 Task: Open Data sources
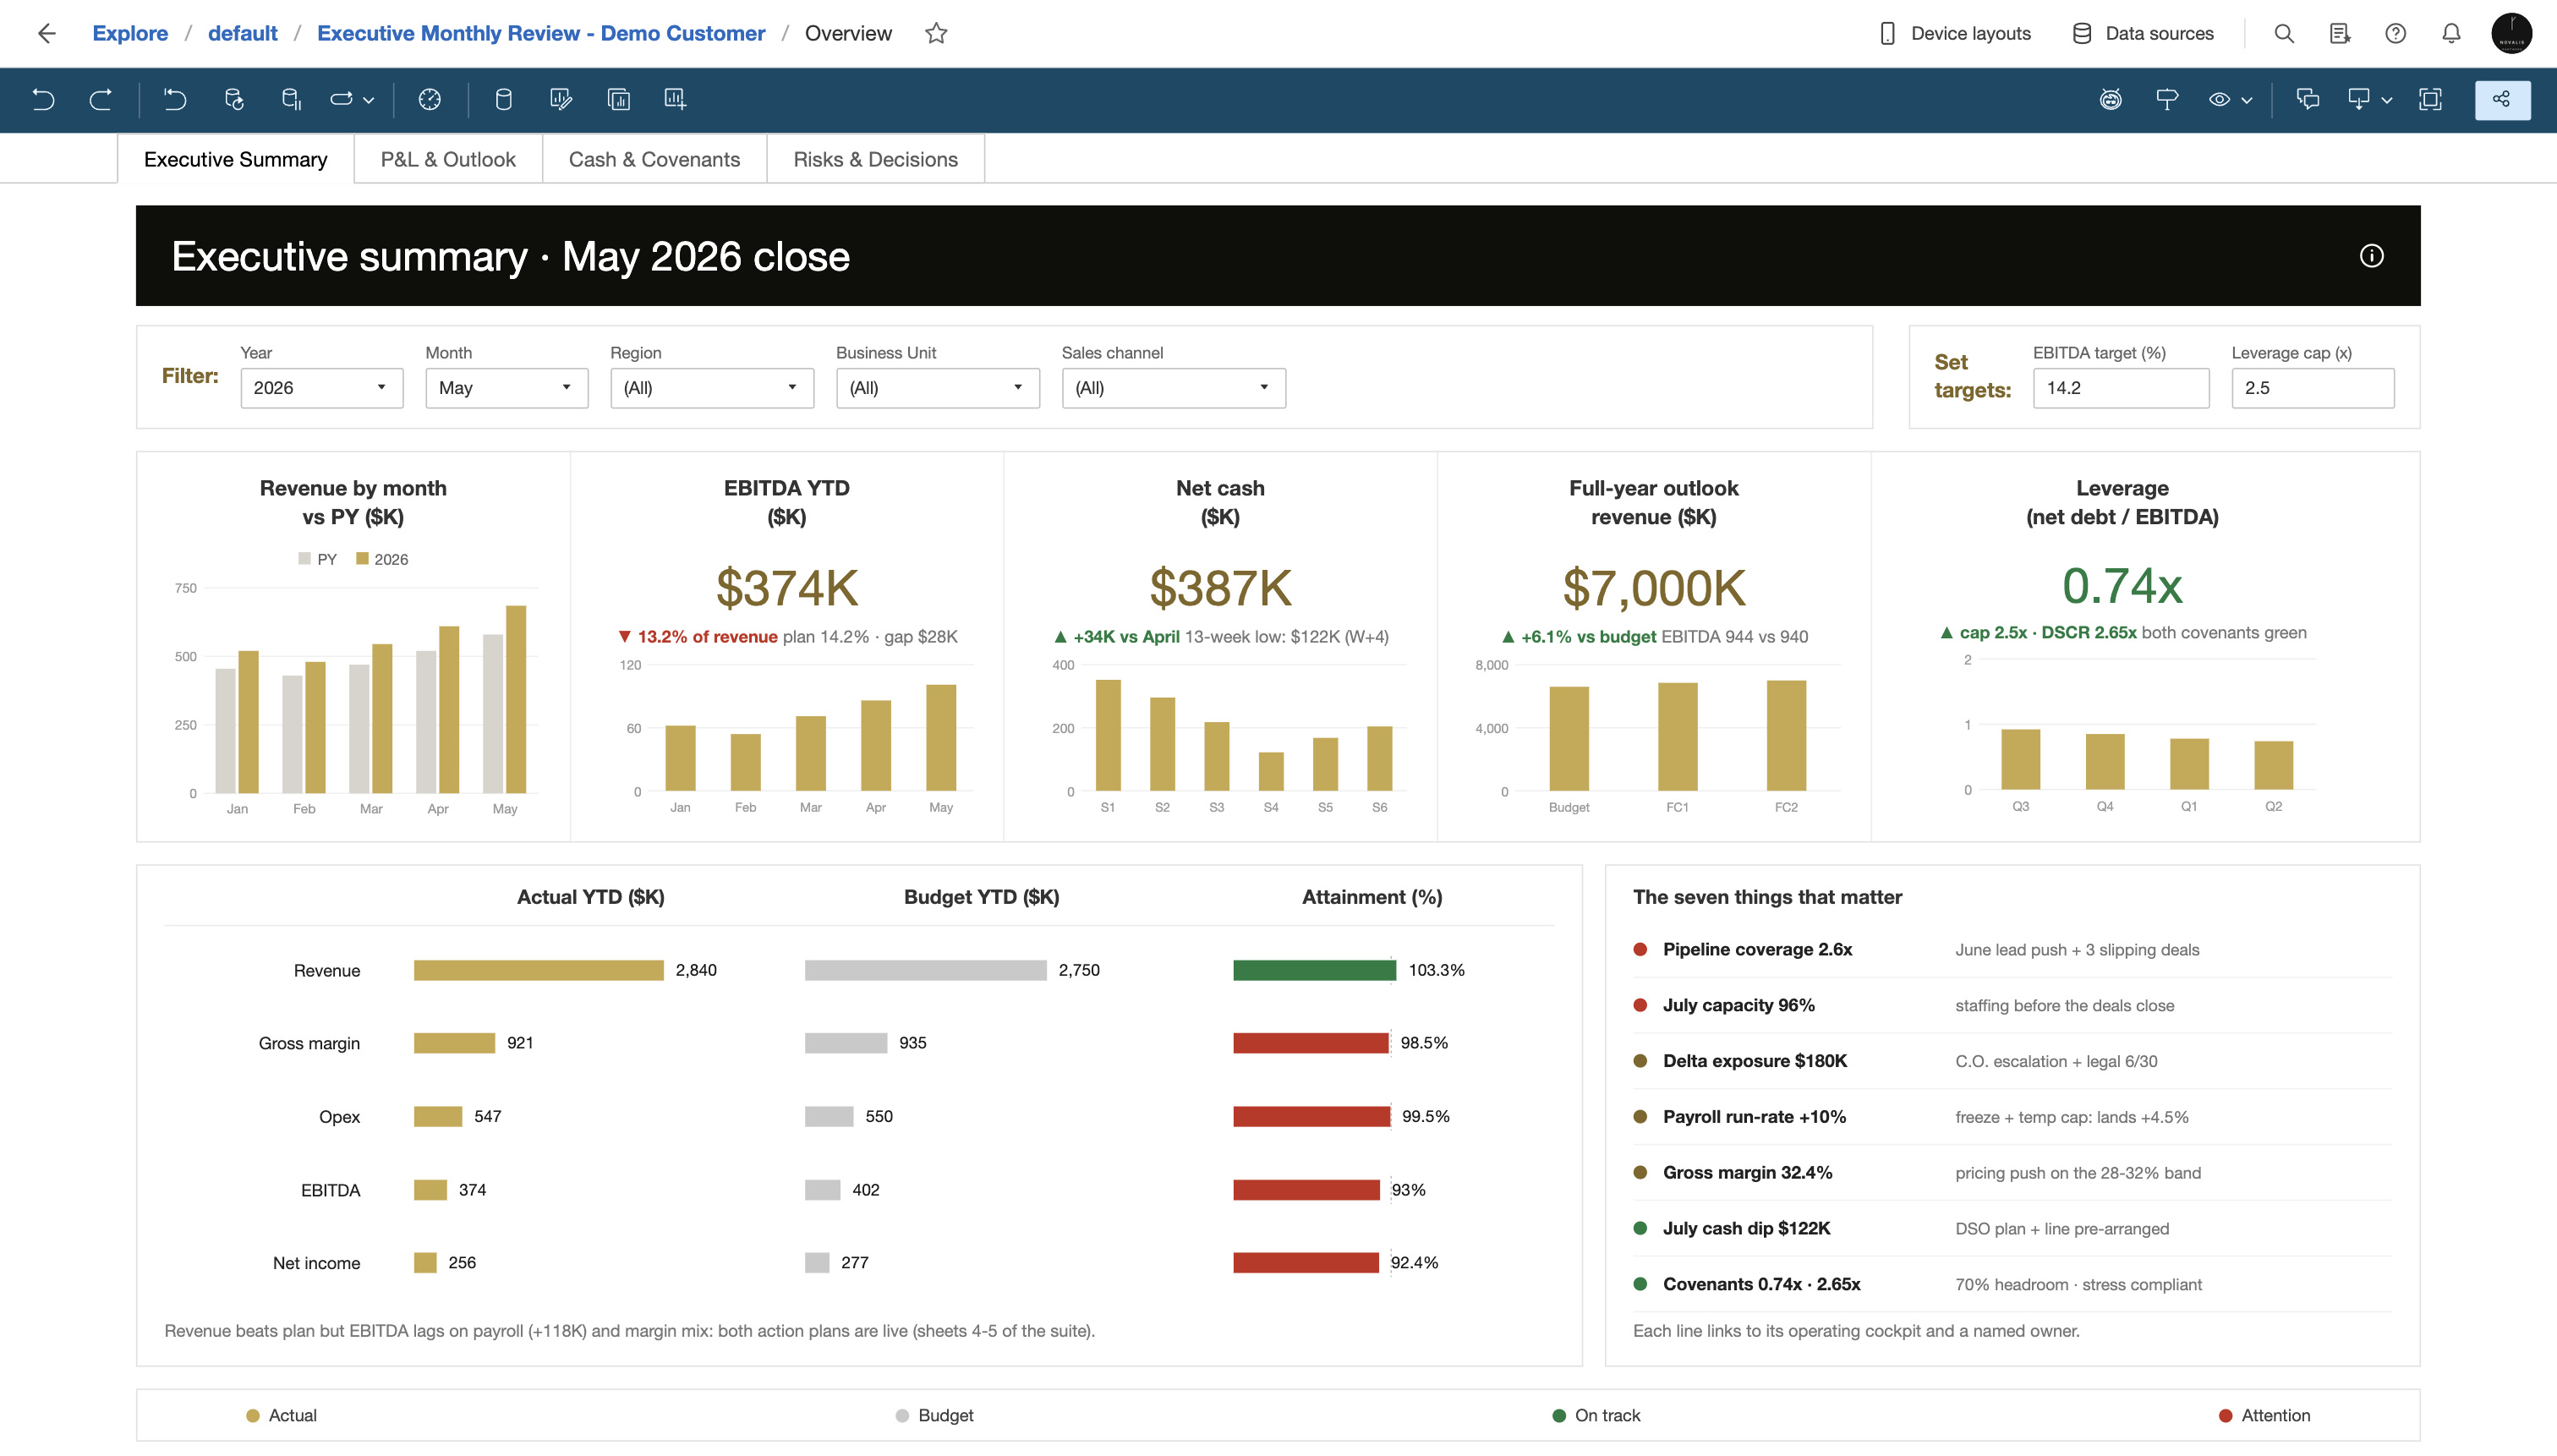pyautogui.click(x=2143, y=33)
